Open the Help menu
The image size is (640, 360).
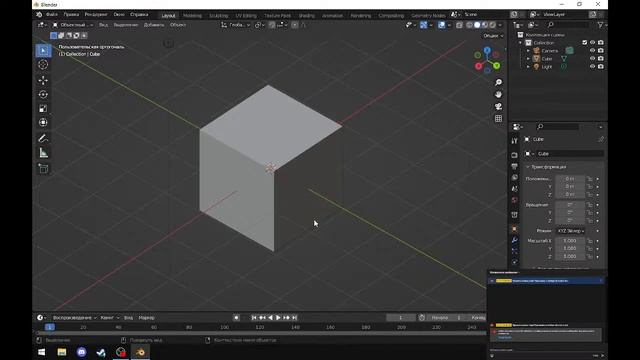(x=139, y=15)
